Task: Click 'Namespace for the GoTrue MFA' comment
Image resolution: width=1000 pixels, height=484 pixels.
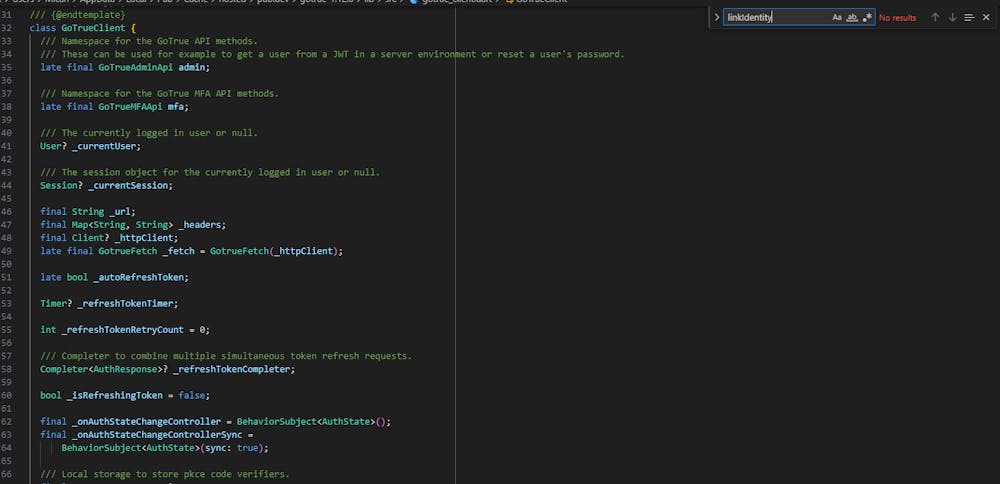Action: tap(159, 93)
